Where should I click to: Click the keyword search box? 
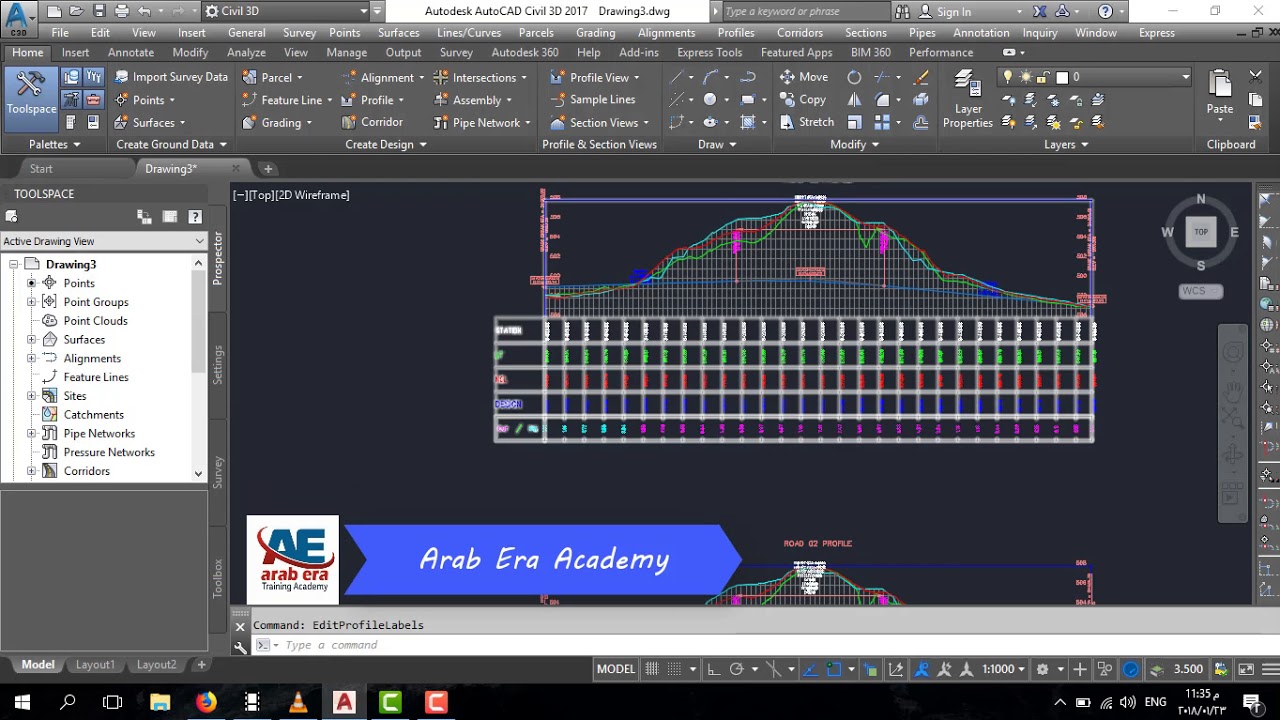805,12
